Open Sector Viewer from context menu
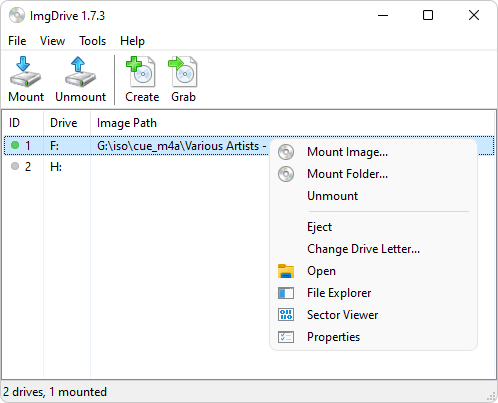Screen dimensions: 498x403 pos(342,315)
